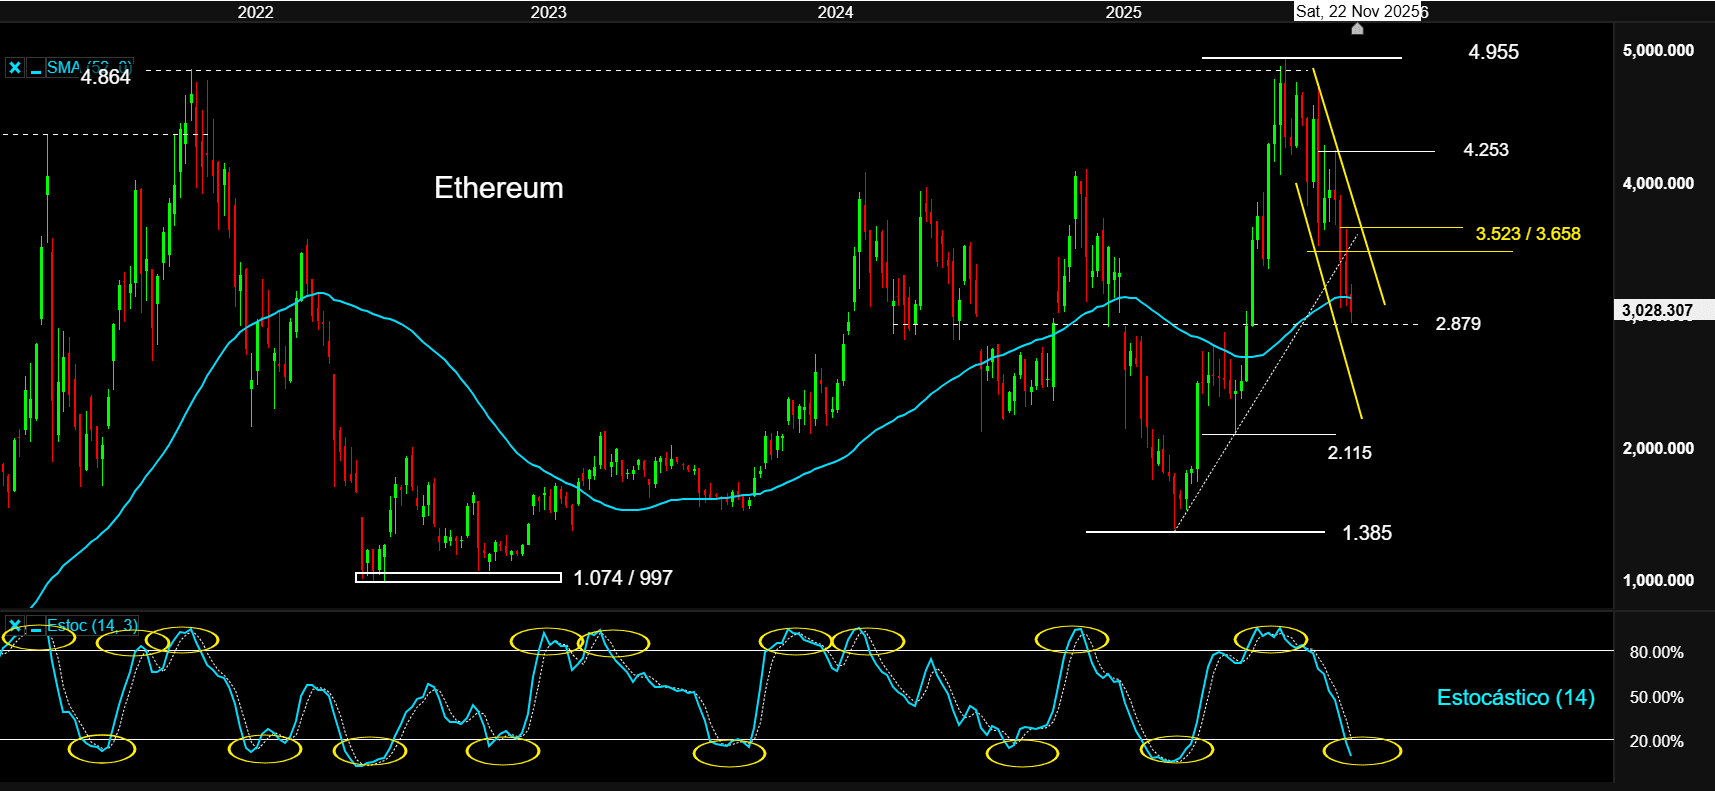
Task: Click the 2.115 price level label
Action: (1349, 453)
